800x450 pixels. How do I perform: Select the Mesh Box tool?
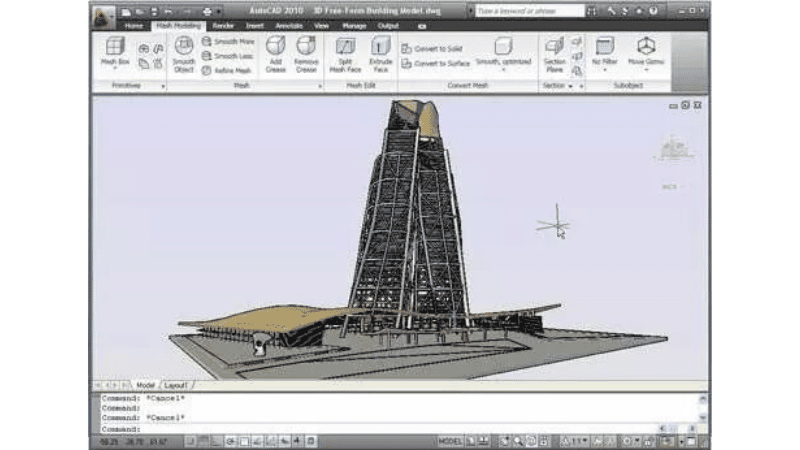pos(115,52)
